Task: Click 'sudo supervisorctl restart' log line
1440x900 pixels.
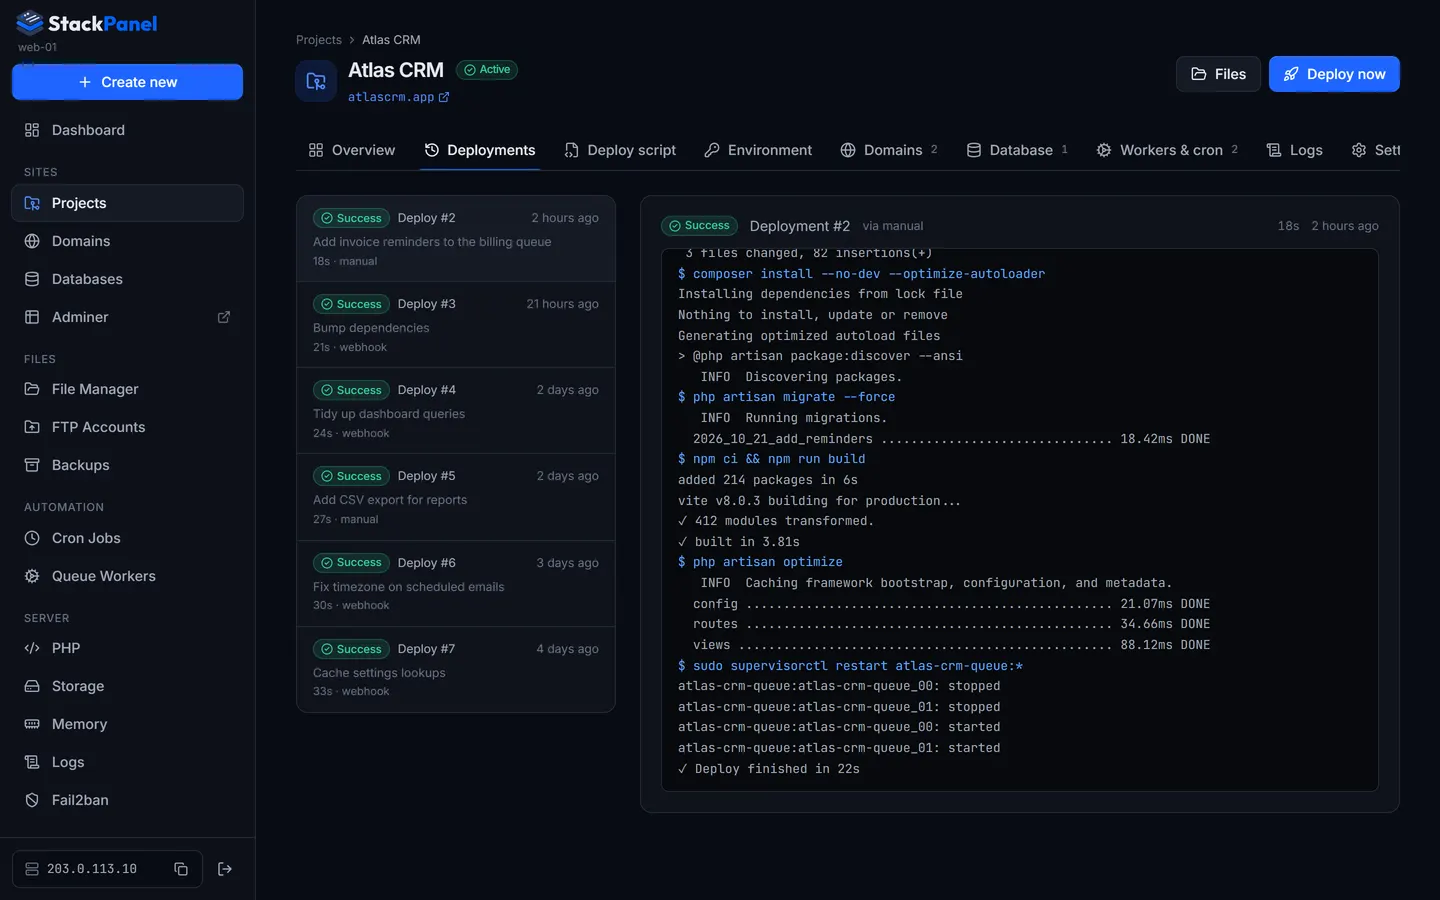Action: click(850, 666)
